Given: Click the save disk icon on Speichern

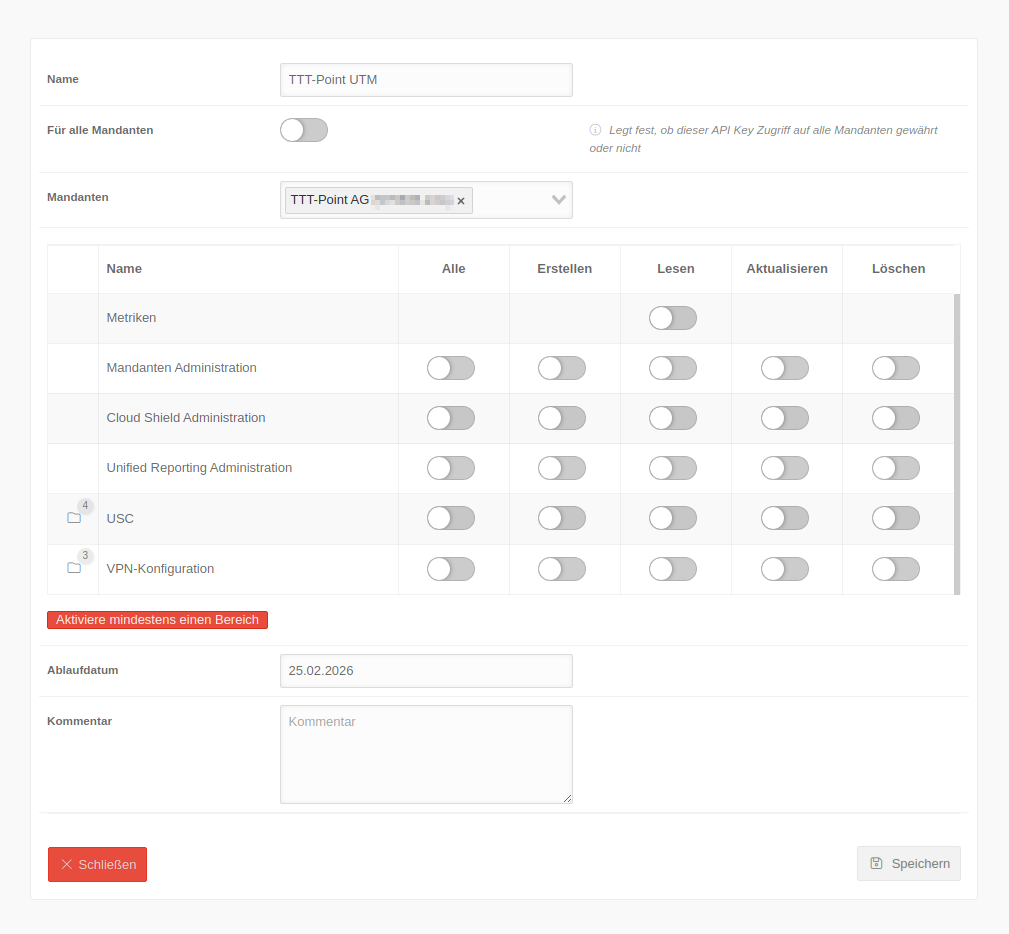Looking at the screenshot, I should pos(876,863).
